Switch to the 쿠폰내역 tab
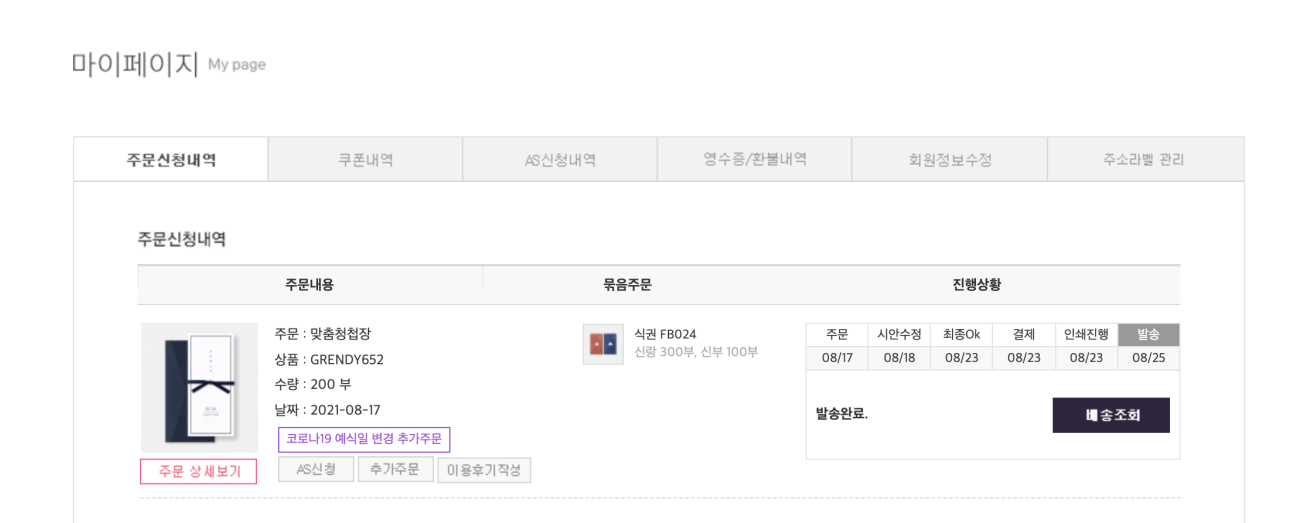 coord(365,160)
